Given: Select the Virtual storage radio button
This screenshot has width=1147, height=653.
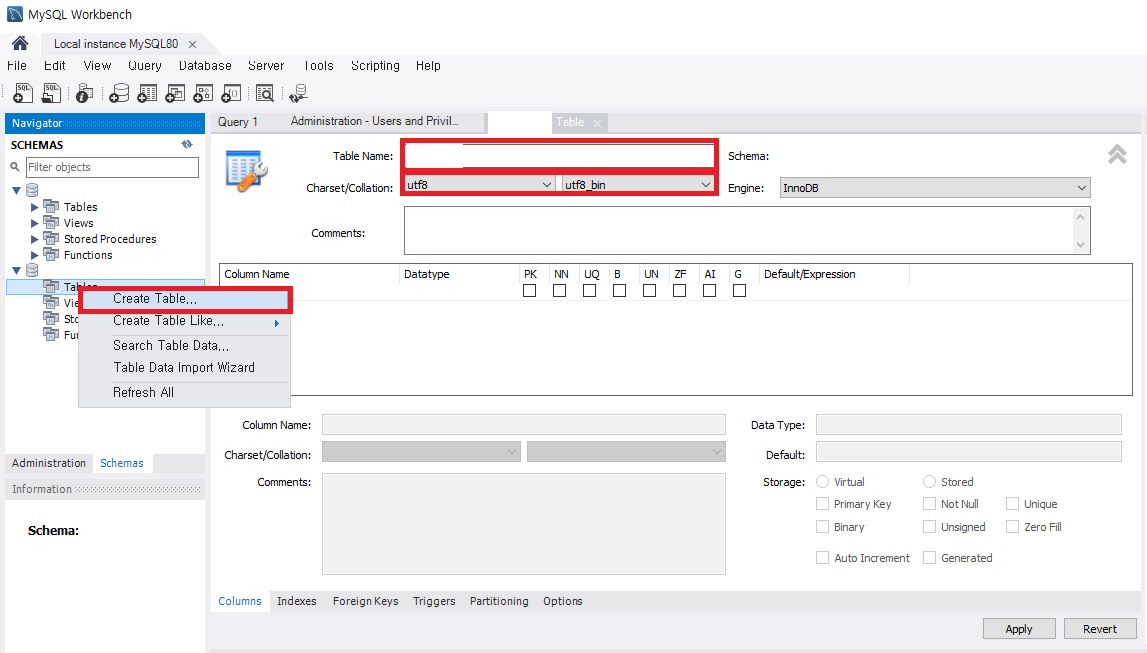Looking at the screenshot, I should point(822,481).
